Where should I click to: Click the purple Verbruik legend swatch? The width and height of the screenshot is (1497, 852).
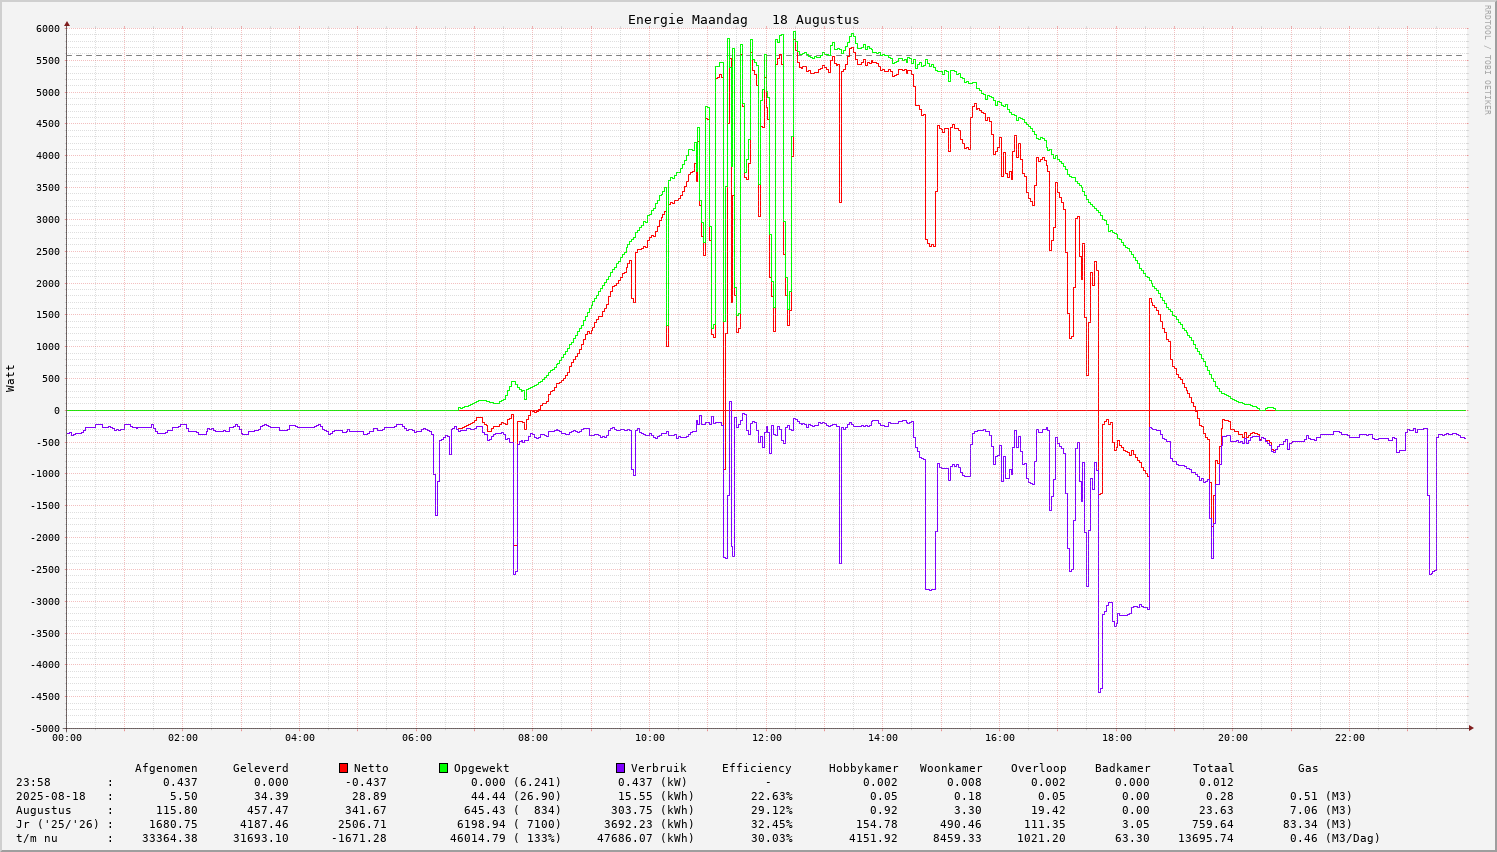(620, 768)
